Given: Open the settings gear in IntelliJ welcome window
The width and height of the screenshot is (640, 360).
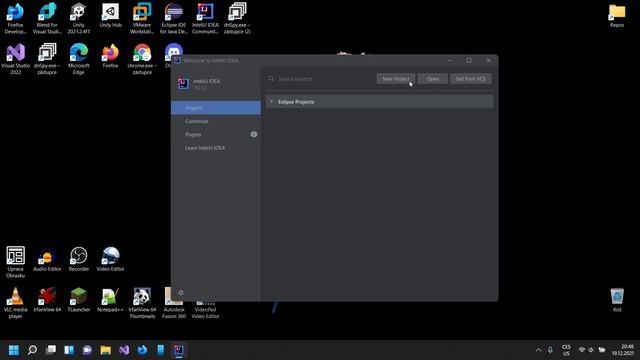Looking at the screenshot, I should (181, 293).
